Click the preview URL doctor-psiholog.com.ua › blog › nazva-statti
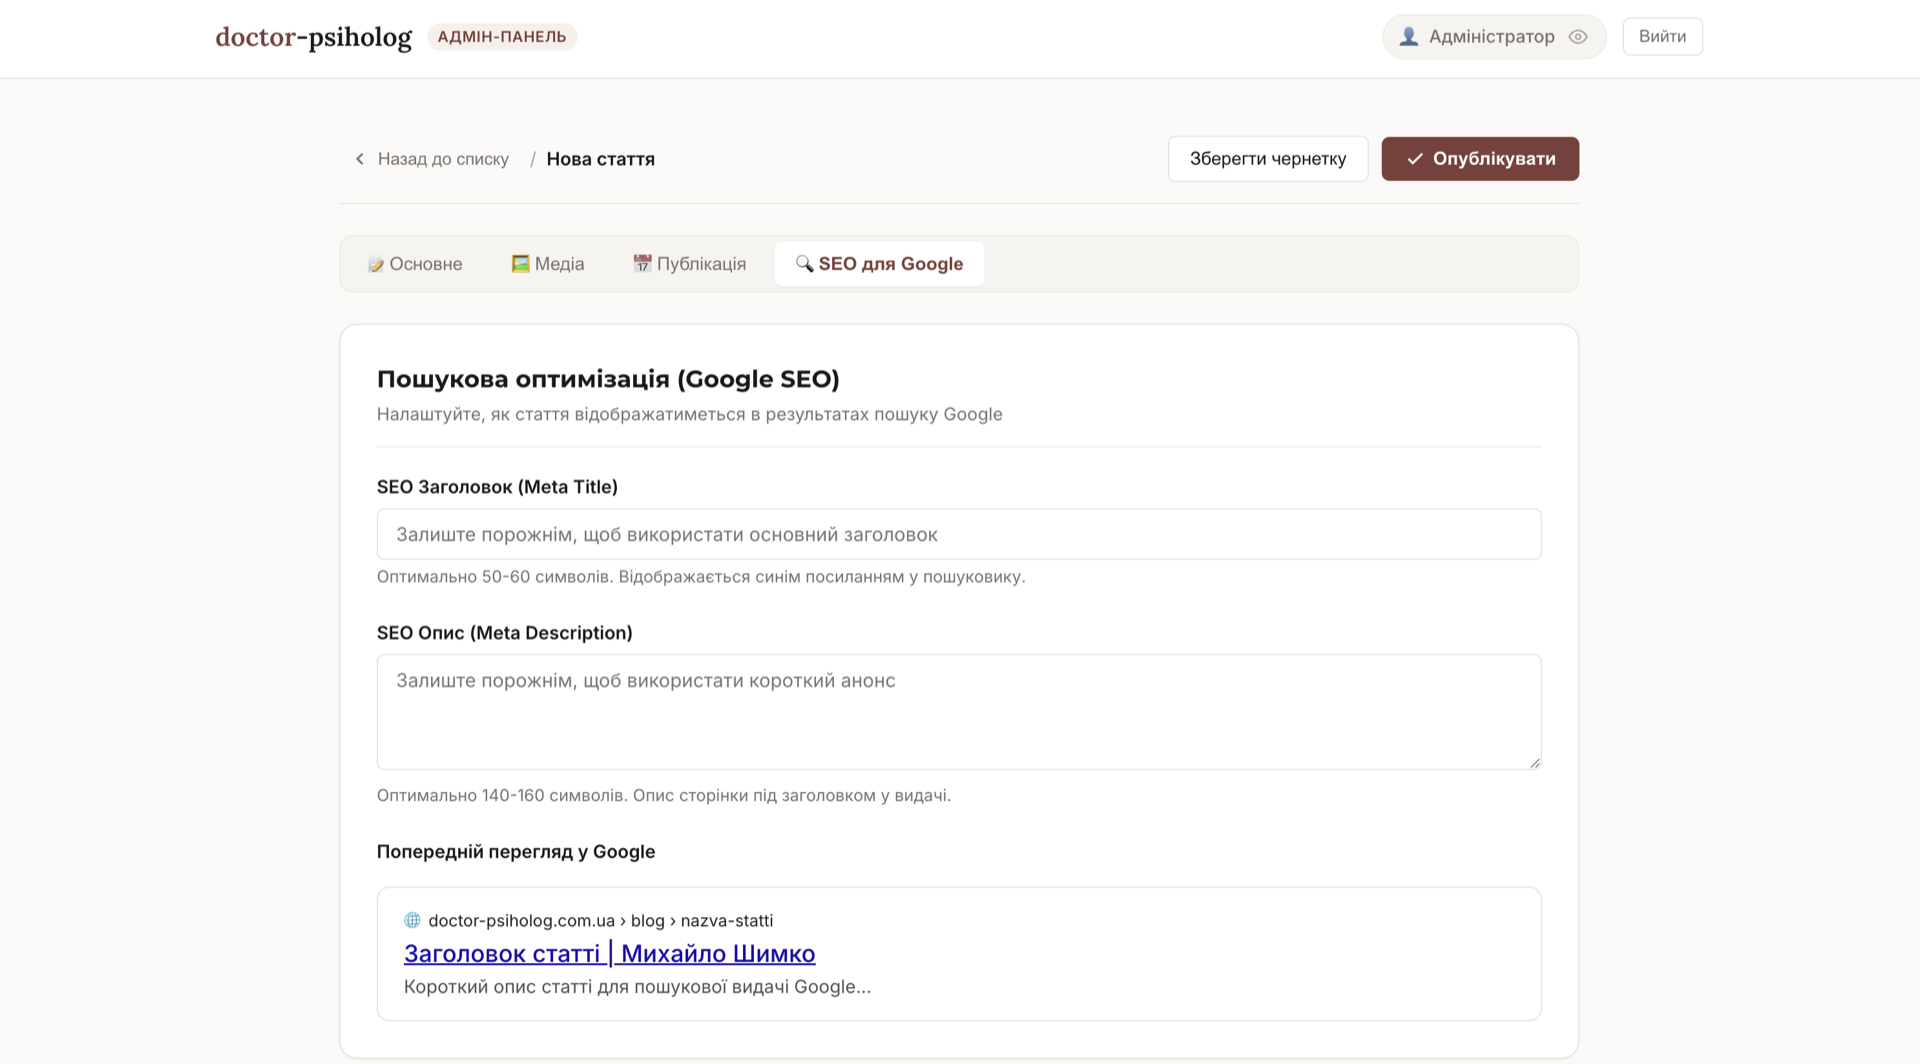This screenshot has height=1064, width=1920. (x=600, y=920)
